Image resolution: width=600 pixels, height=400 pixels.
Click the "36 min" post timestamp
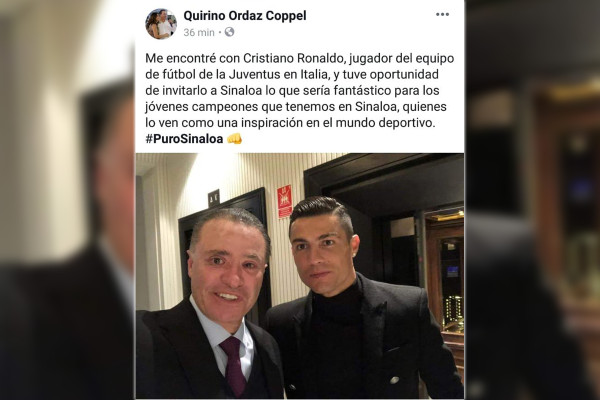(x=199, y=33)
